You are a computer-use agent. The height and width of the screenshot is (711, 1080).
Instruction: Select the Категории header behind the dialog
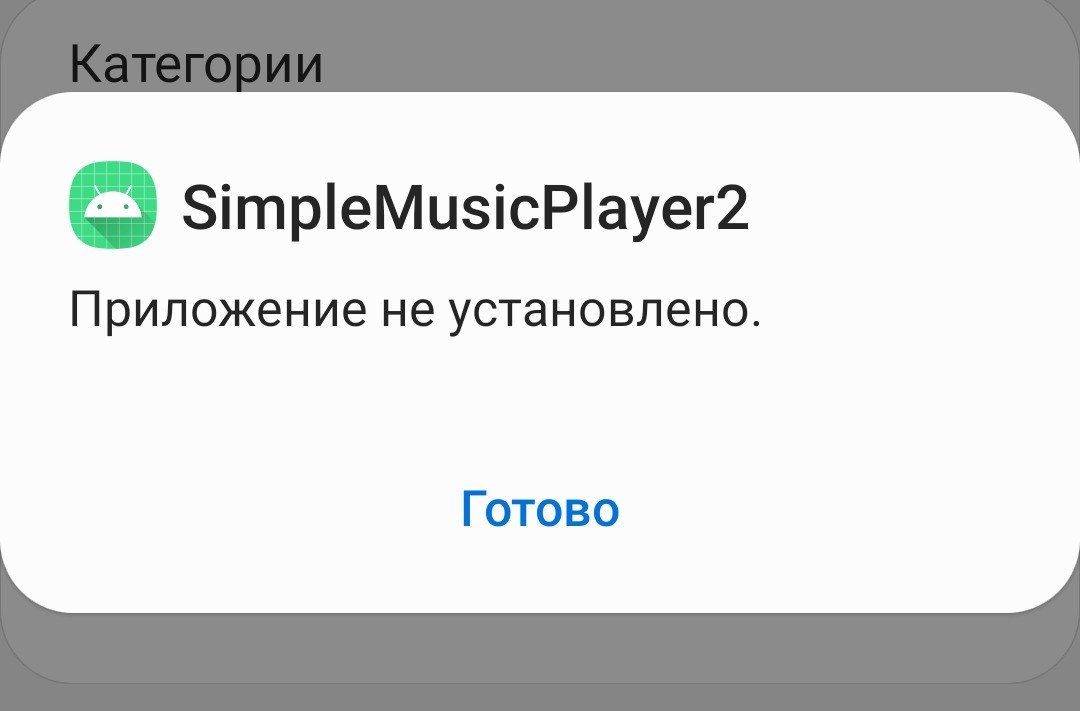[x=196, y=64]
